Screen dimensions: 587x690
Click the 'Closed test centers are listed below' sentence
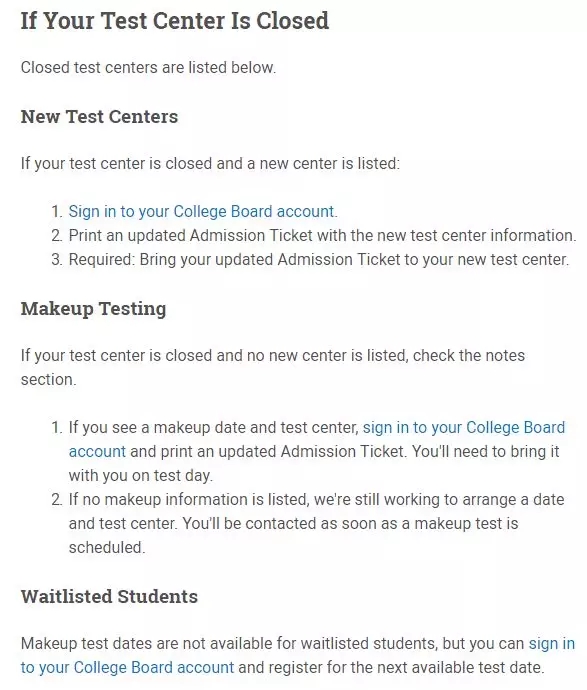[x=148, y=68]
